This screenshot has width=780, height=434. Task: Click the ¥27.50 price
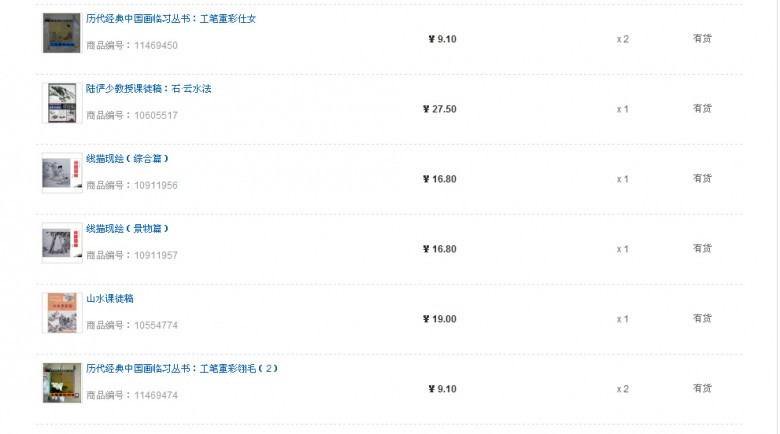click(439, 109)
